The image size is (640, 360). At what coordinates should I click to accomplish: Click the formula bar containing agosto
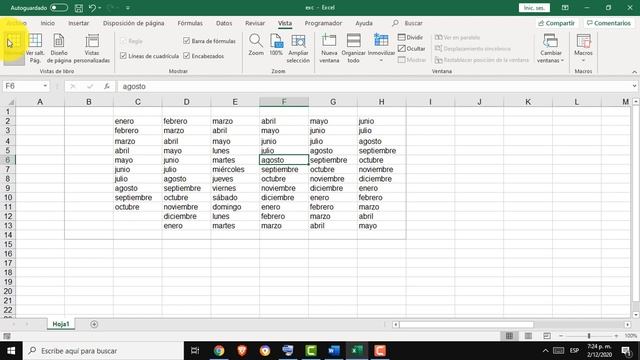pos(375,86)
